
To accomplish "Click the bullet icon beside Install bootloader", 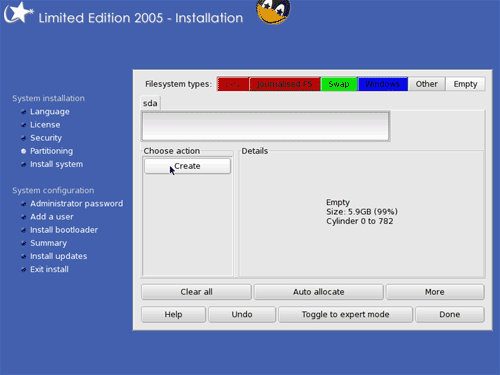I will pyautogui.click(x=23, y=230).
